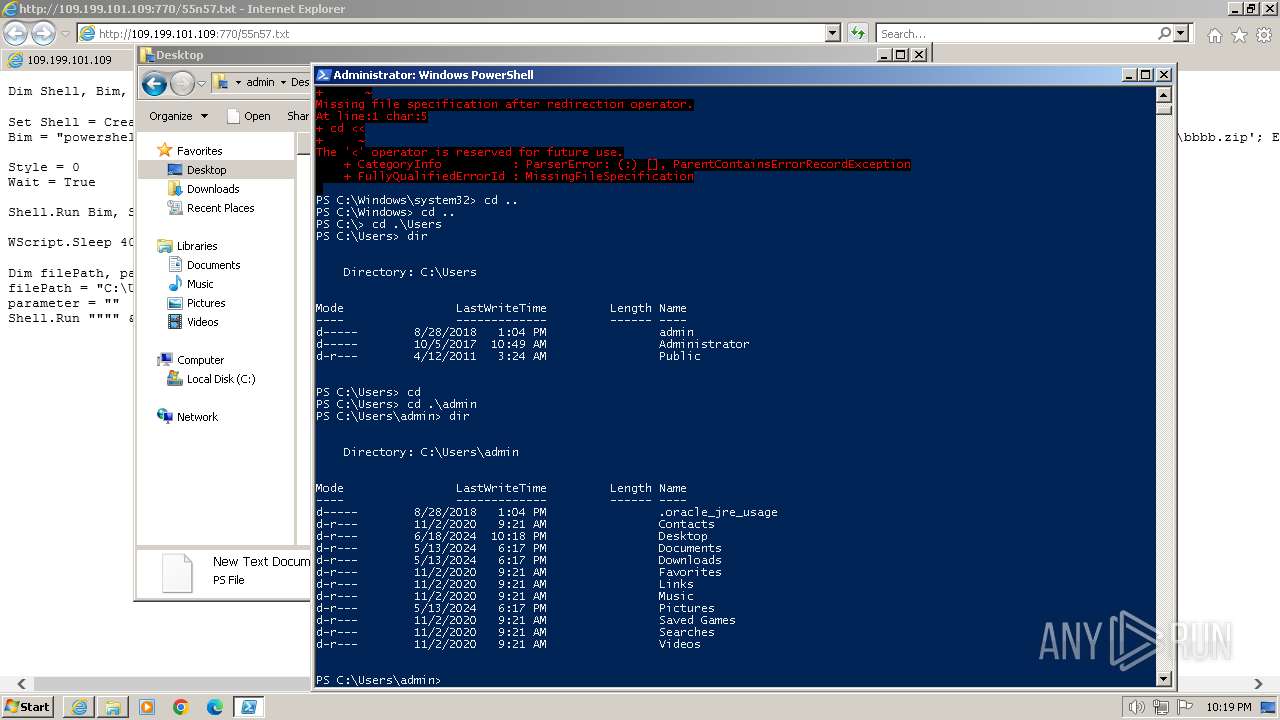Click PowerShell scrollbar down arrow
Viewport: 1280px width, 720px height.
pos(1163,679)
